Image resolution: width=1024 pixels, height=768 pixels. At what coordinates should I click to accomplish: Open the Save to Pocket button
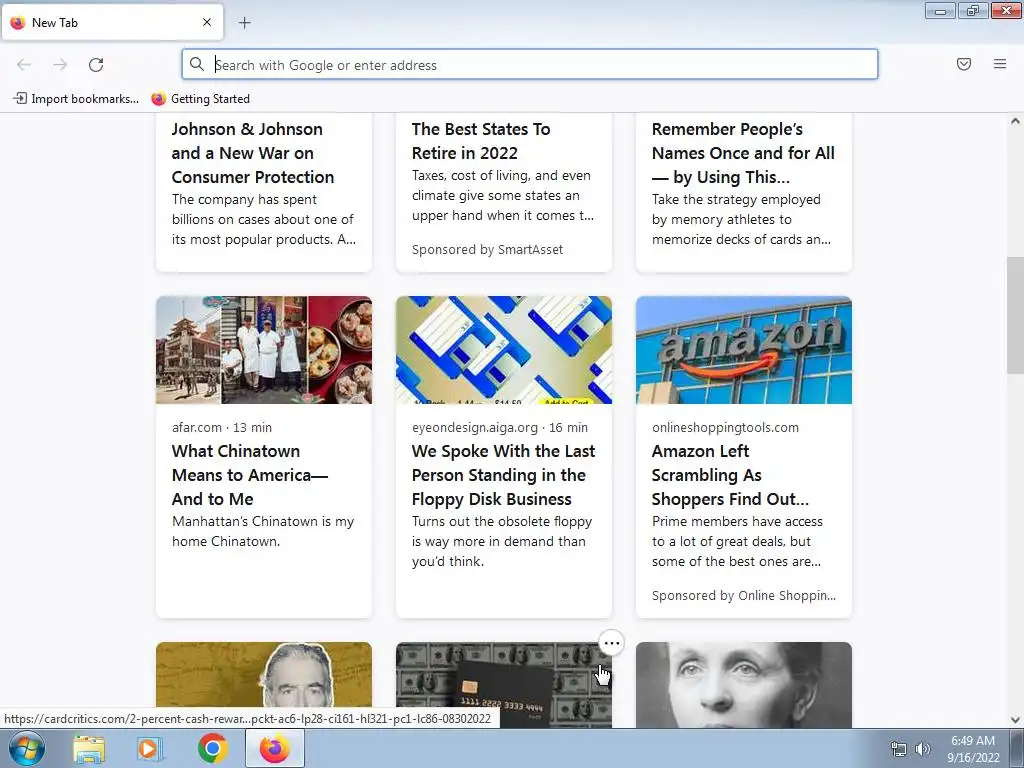click(x=964, y=64)
